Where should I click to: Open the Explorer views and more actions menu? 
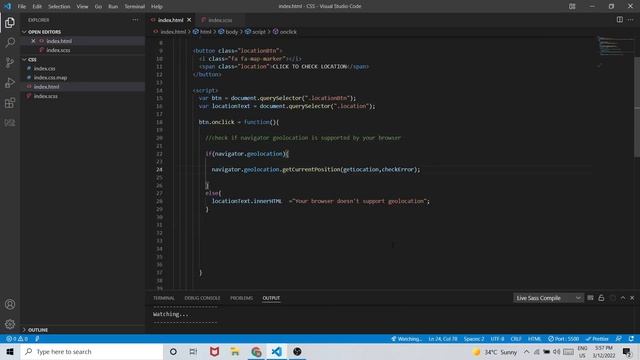(x=135, y=20)
